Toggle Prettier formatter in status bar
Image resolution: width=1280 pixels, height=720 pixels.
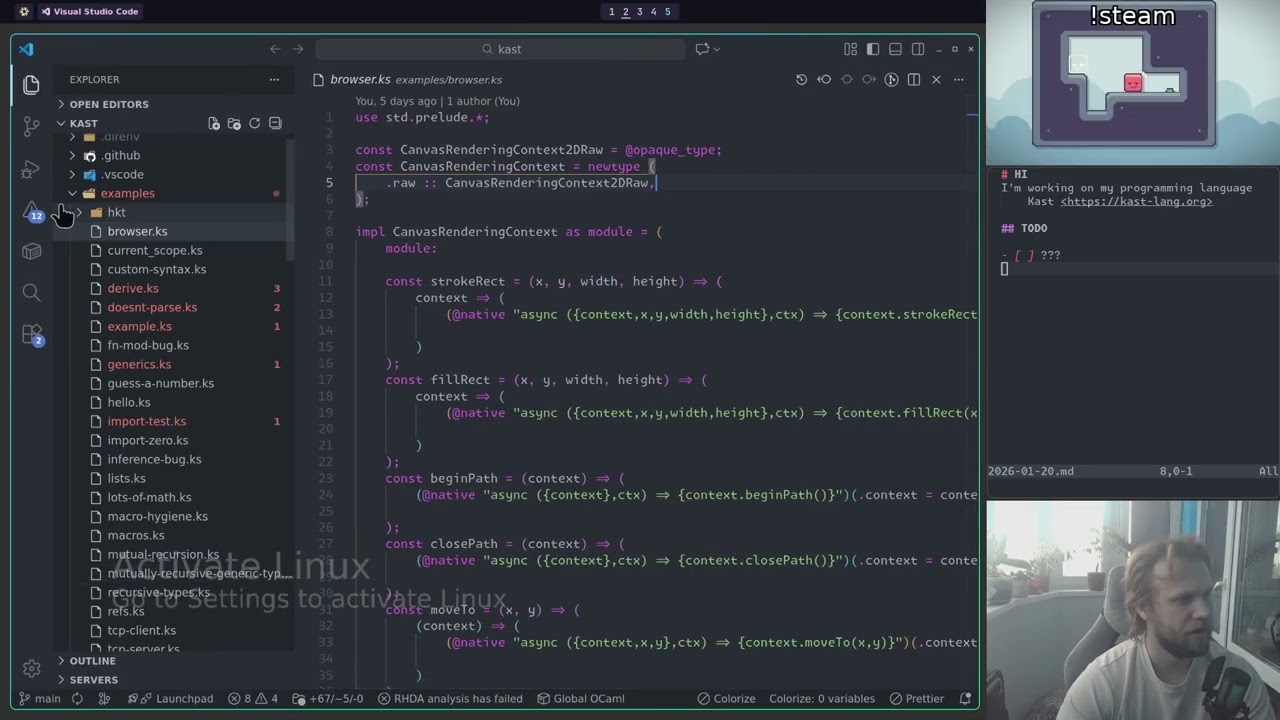(x=916, y=699)
